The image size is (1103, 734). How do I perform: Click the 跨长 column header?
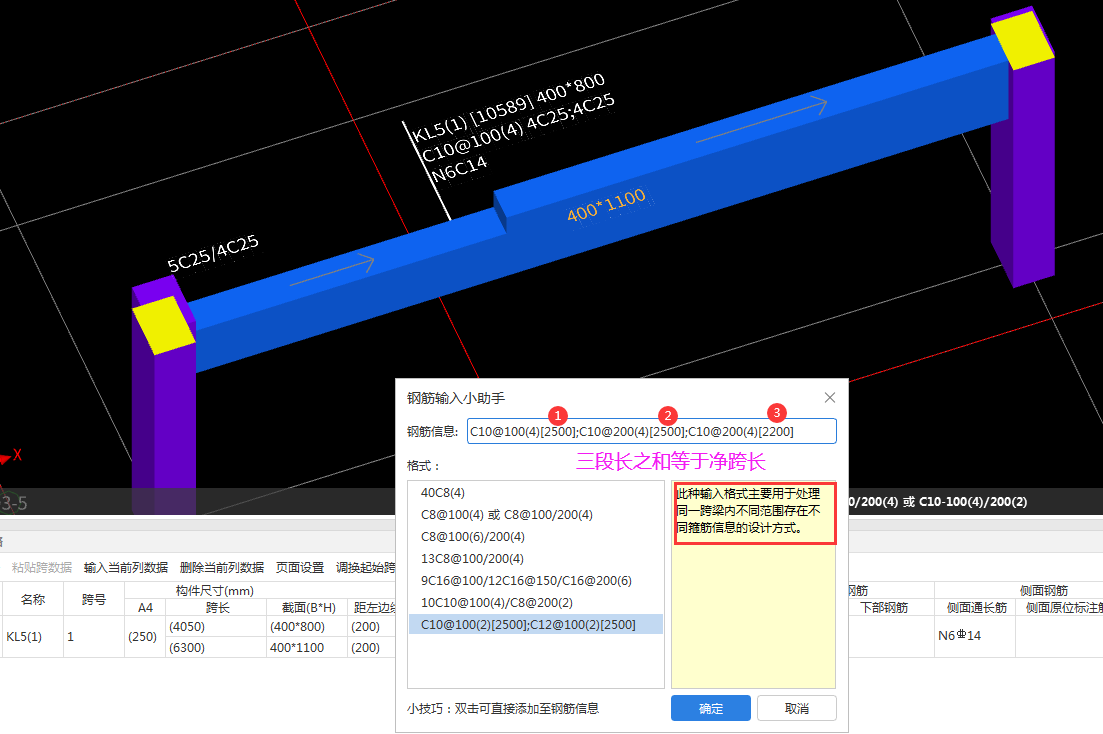coord(216,607)
